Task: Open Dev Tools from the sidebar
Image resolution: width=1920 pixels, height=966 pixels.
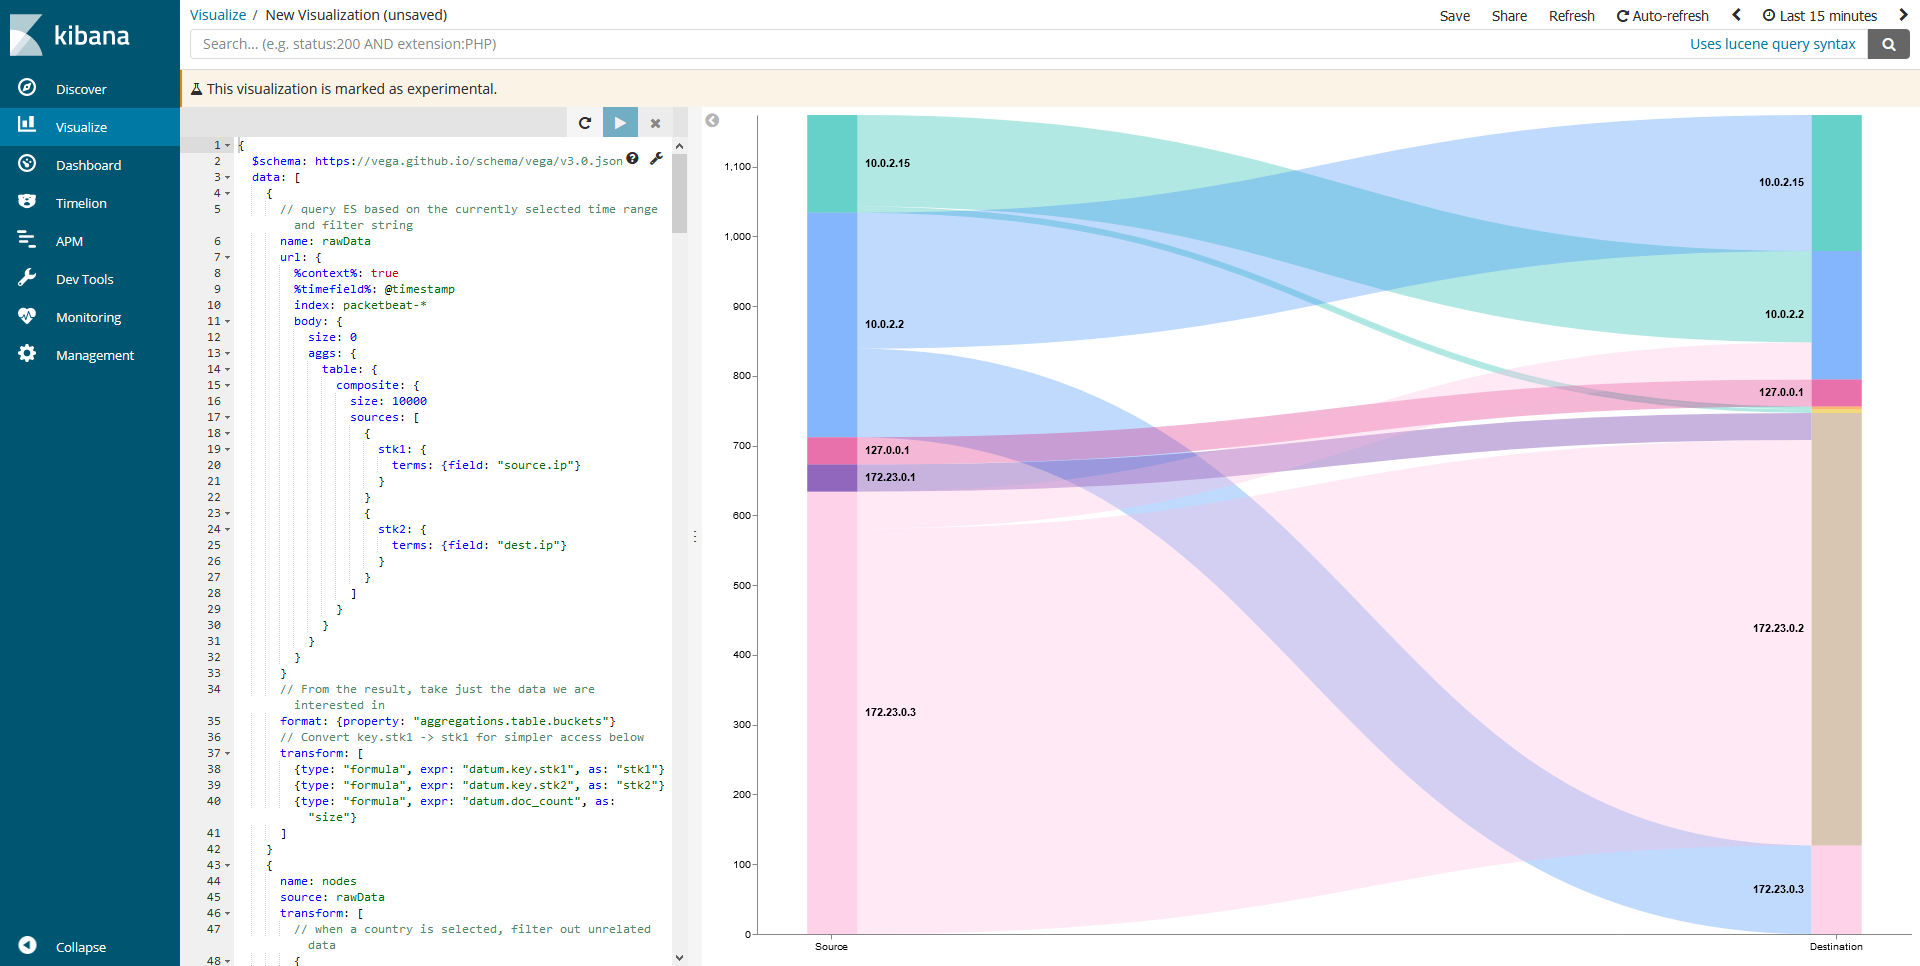Action: tap(86, 278)
